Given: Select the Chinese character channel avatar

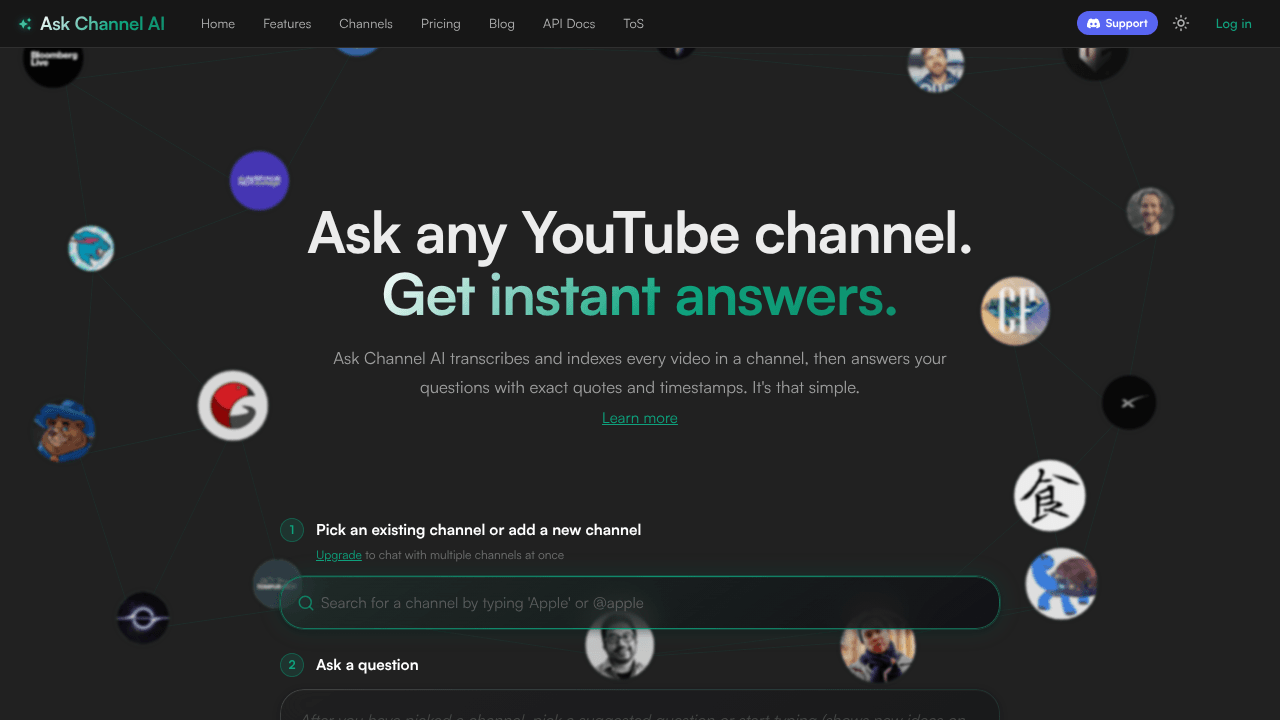Looking at the screenshot, I should click(x=1049, y=496).
